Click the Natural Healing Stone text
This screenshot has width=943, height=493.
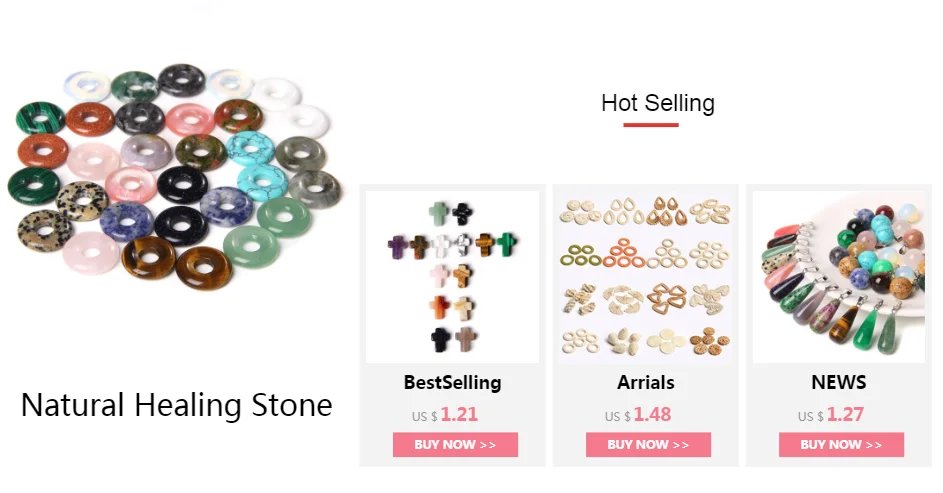tap(176, 405)
